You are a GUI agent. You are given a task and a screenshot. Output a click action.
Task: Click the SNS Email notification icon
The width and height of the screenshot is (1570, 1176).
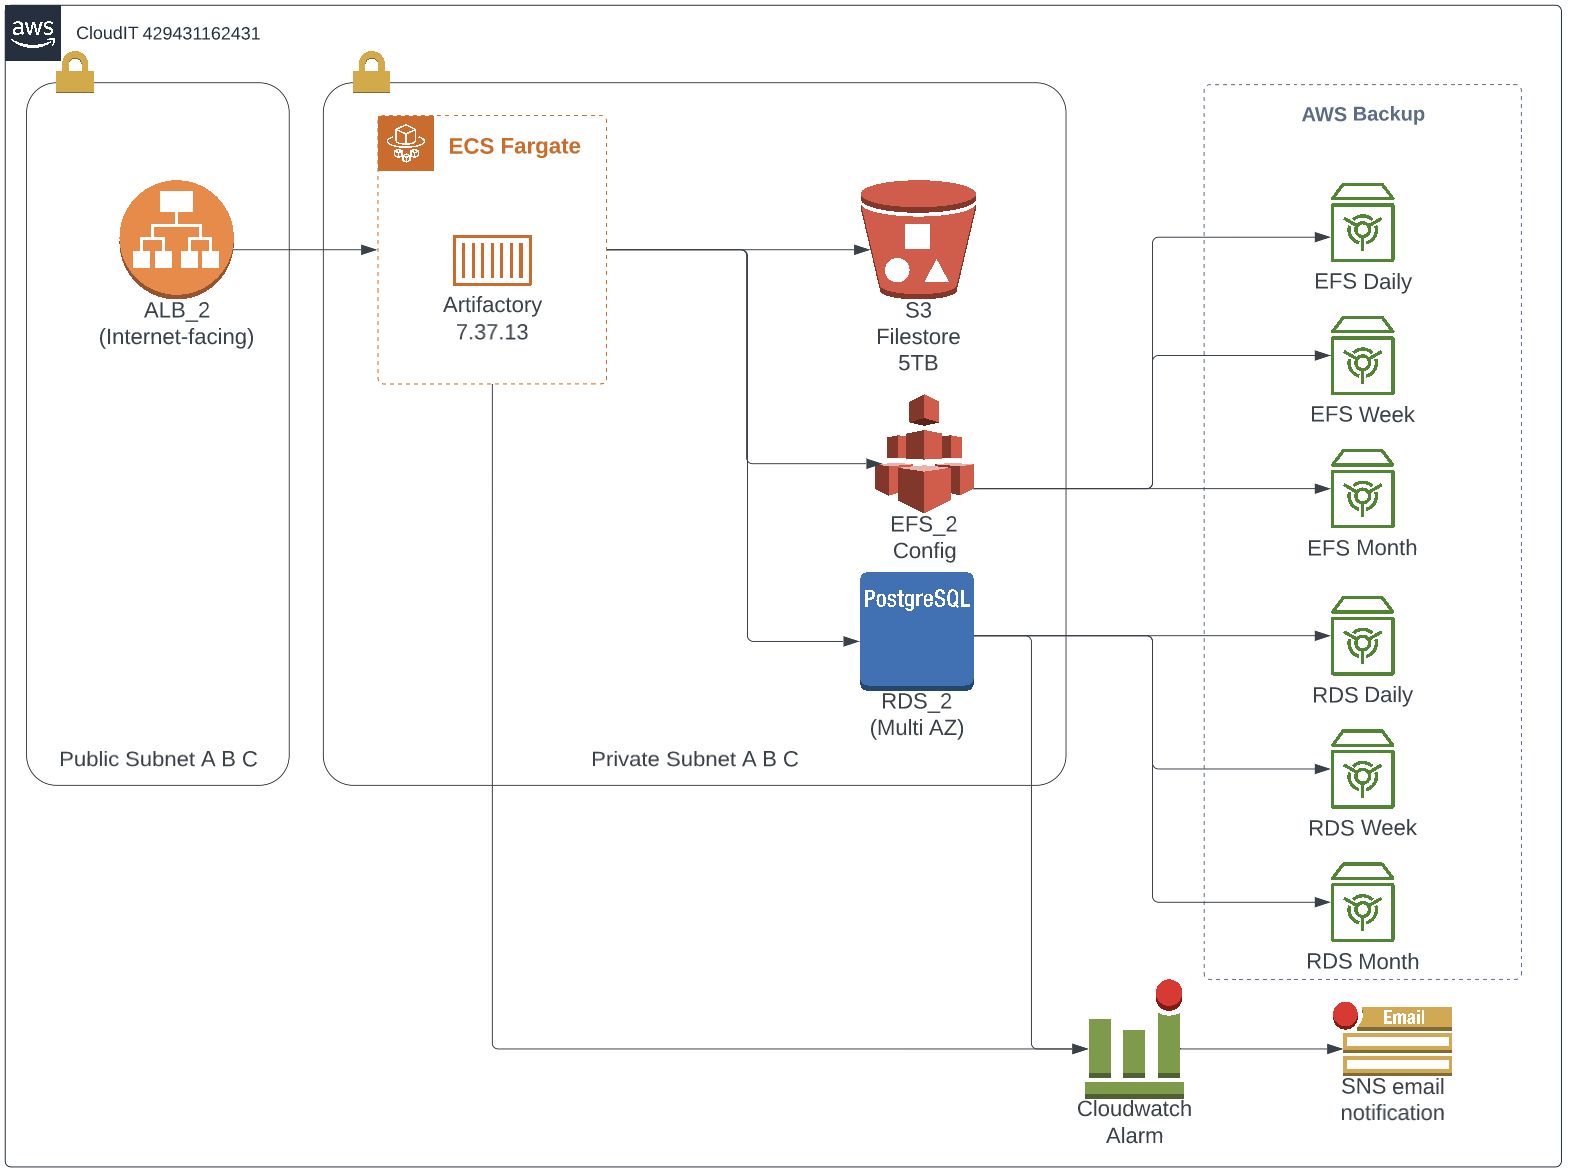pyautogui.click(x=1393, y=1040)
